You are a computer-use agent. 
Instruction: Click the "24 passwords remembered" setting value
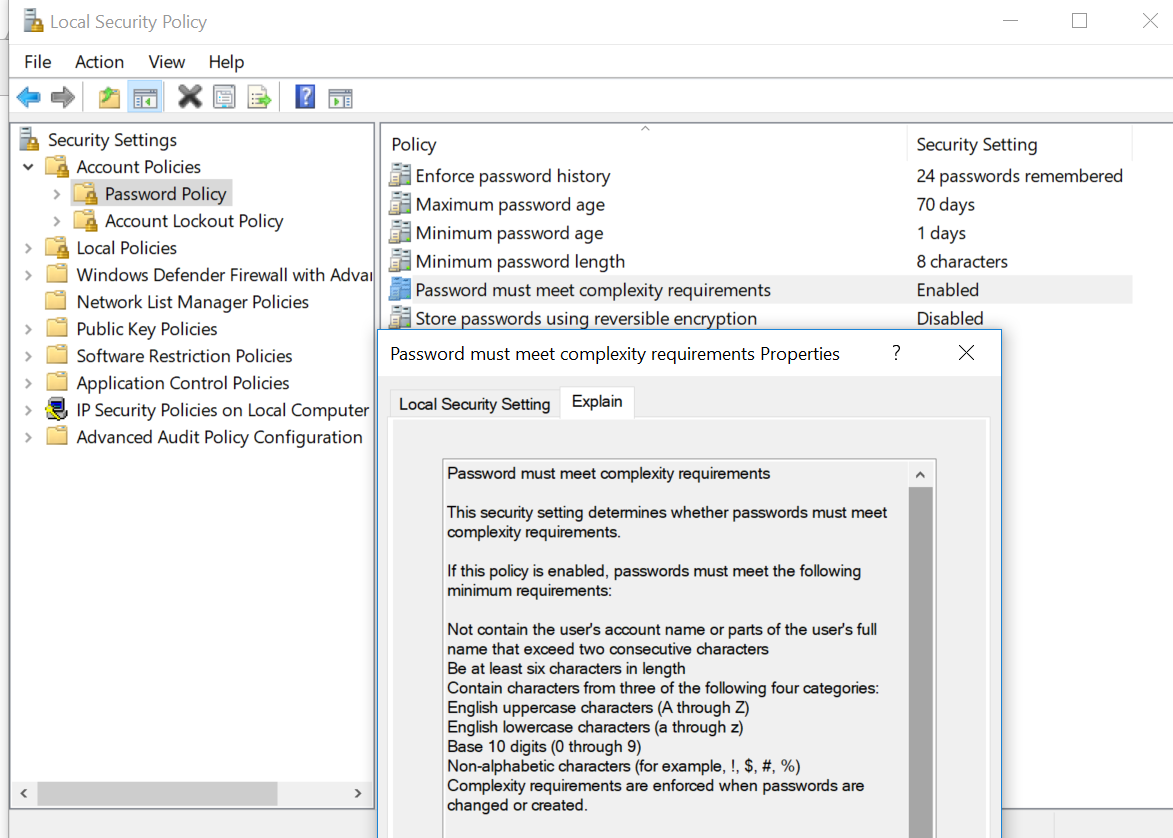[1020, 176]
